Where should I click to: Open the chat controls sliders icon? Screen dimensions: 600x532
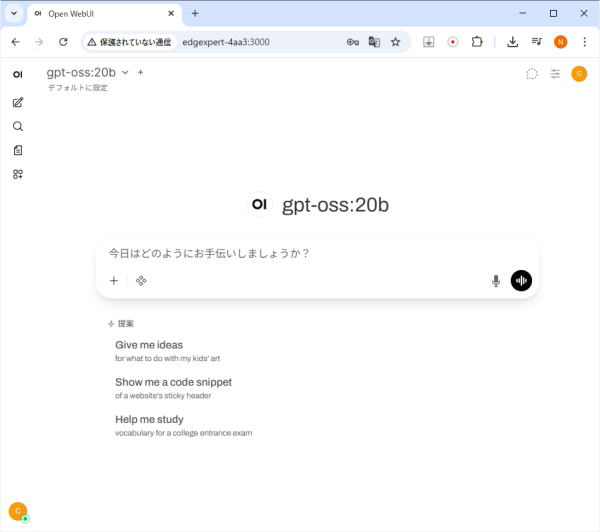(x=555, y=73)
